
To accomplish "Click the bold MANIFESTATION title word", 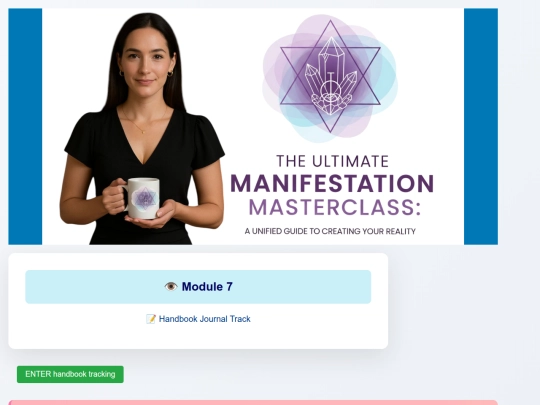I will pyautogui.click(x=332, y=184).
